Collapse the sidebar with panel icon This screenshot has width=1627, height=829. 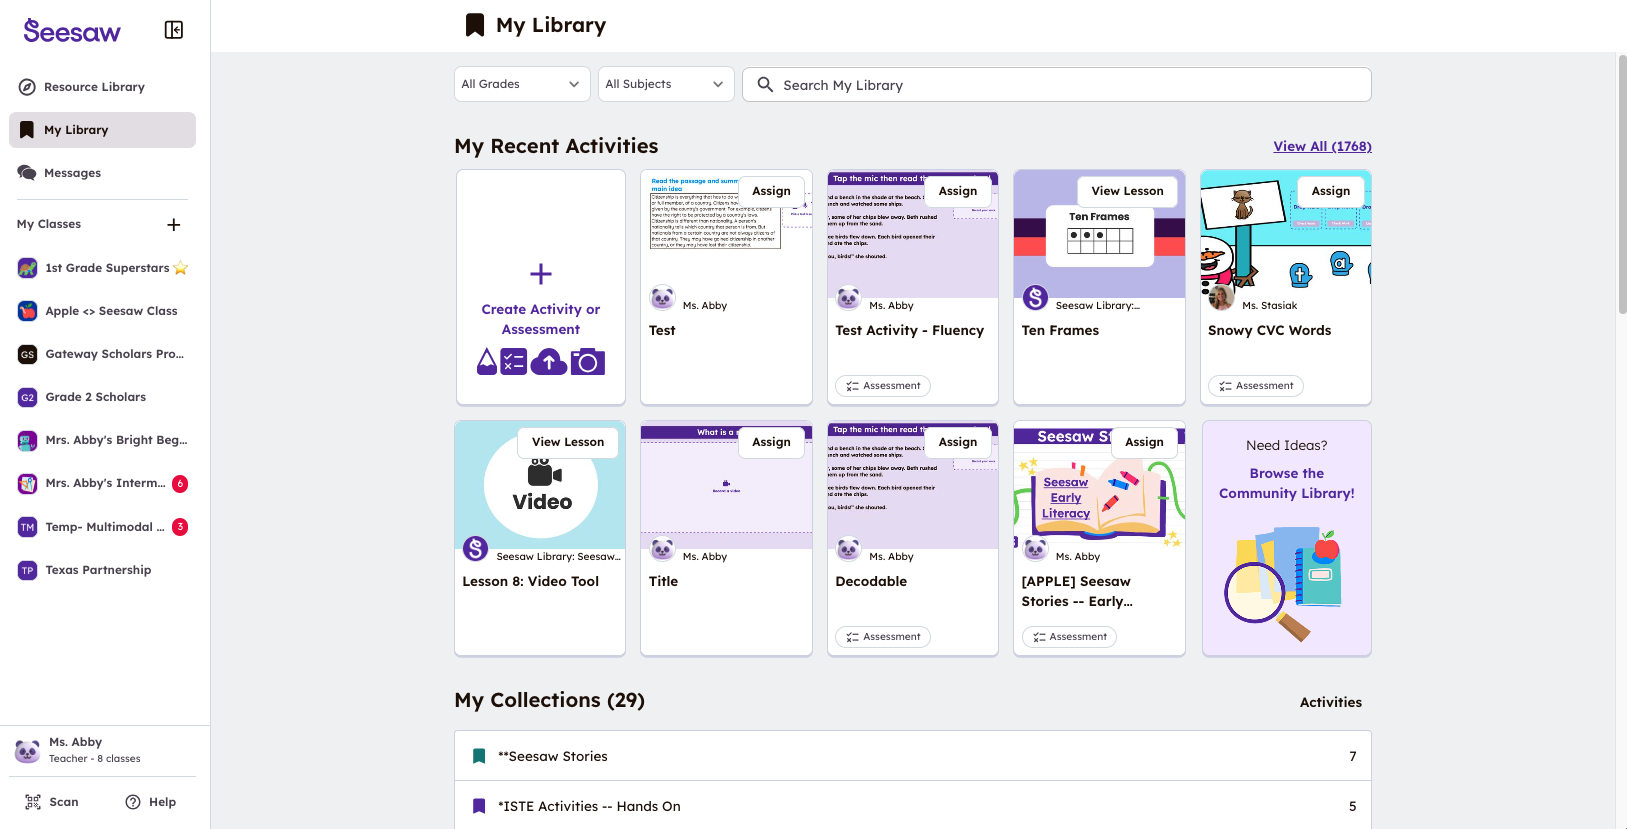click(174, 30)
